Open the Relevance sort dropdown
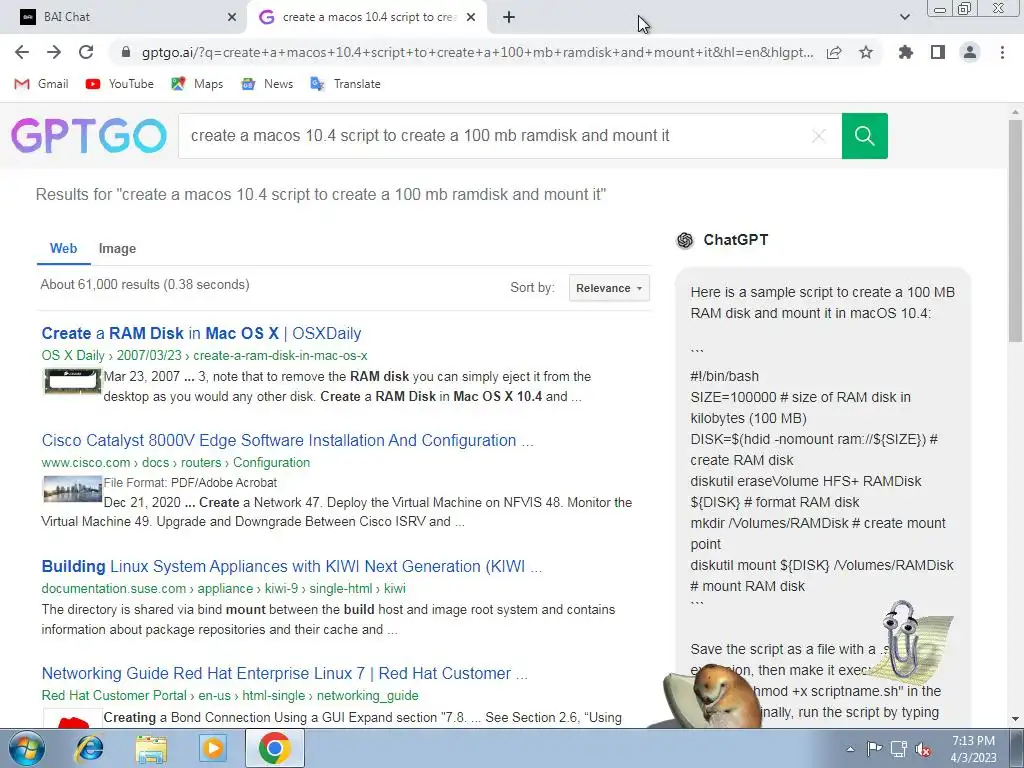This screenshot has width=1024, height=768. [x=609, y=288]
